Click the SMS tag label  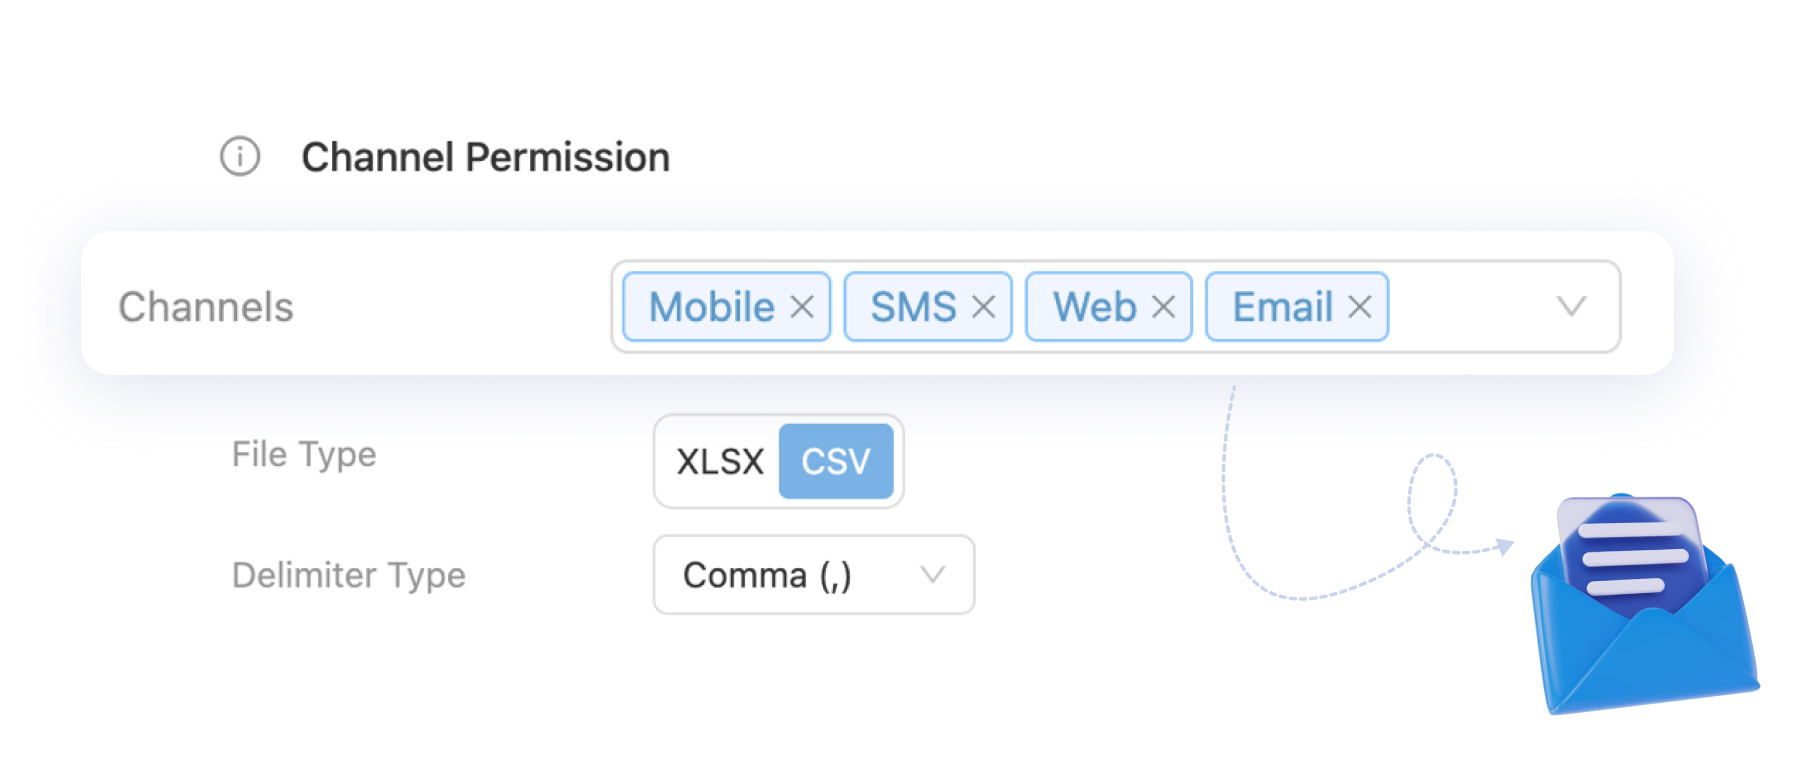(913, 307)
